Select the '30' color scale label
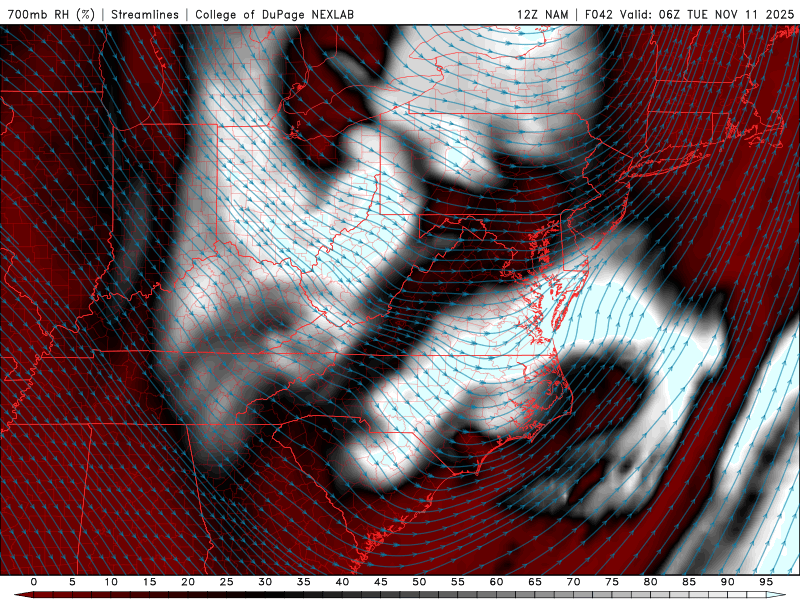Image resolution: width=800 pixels, height=600 pixels. (265, 582)
